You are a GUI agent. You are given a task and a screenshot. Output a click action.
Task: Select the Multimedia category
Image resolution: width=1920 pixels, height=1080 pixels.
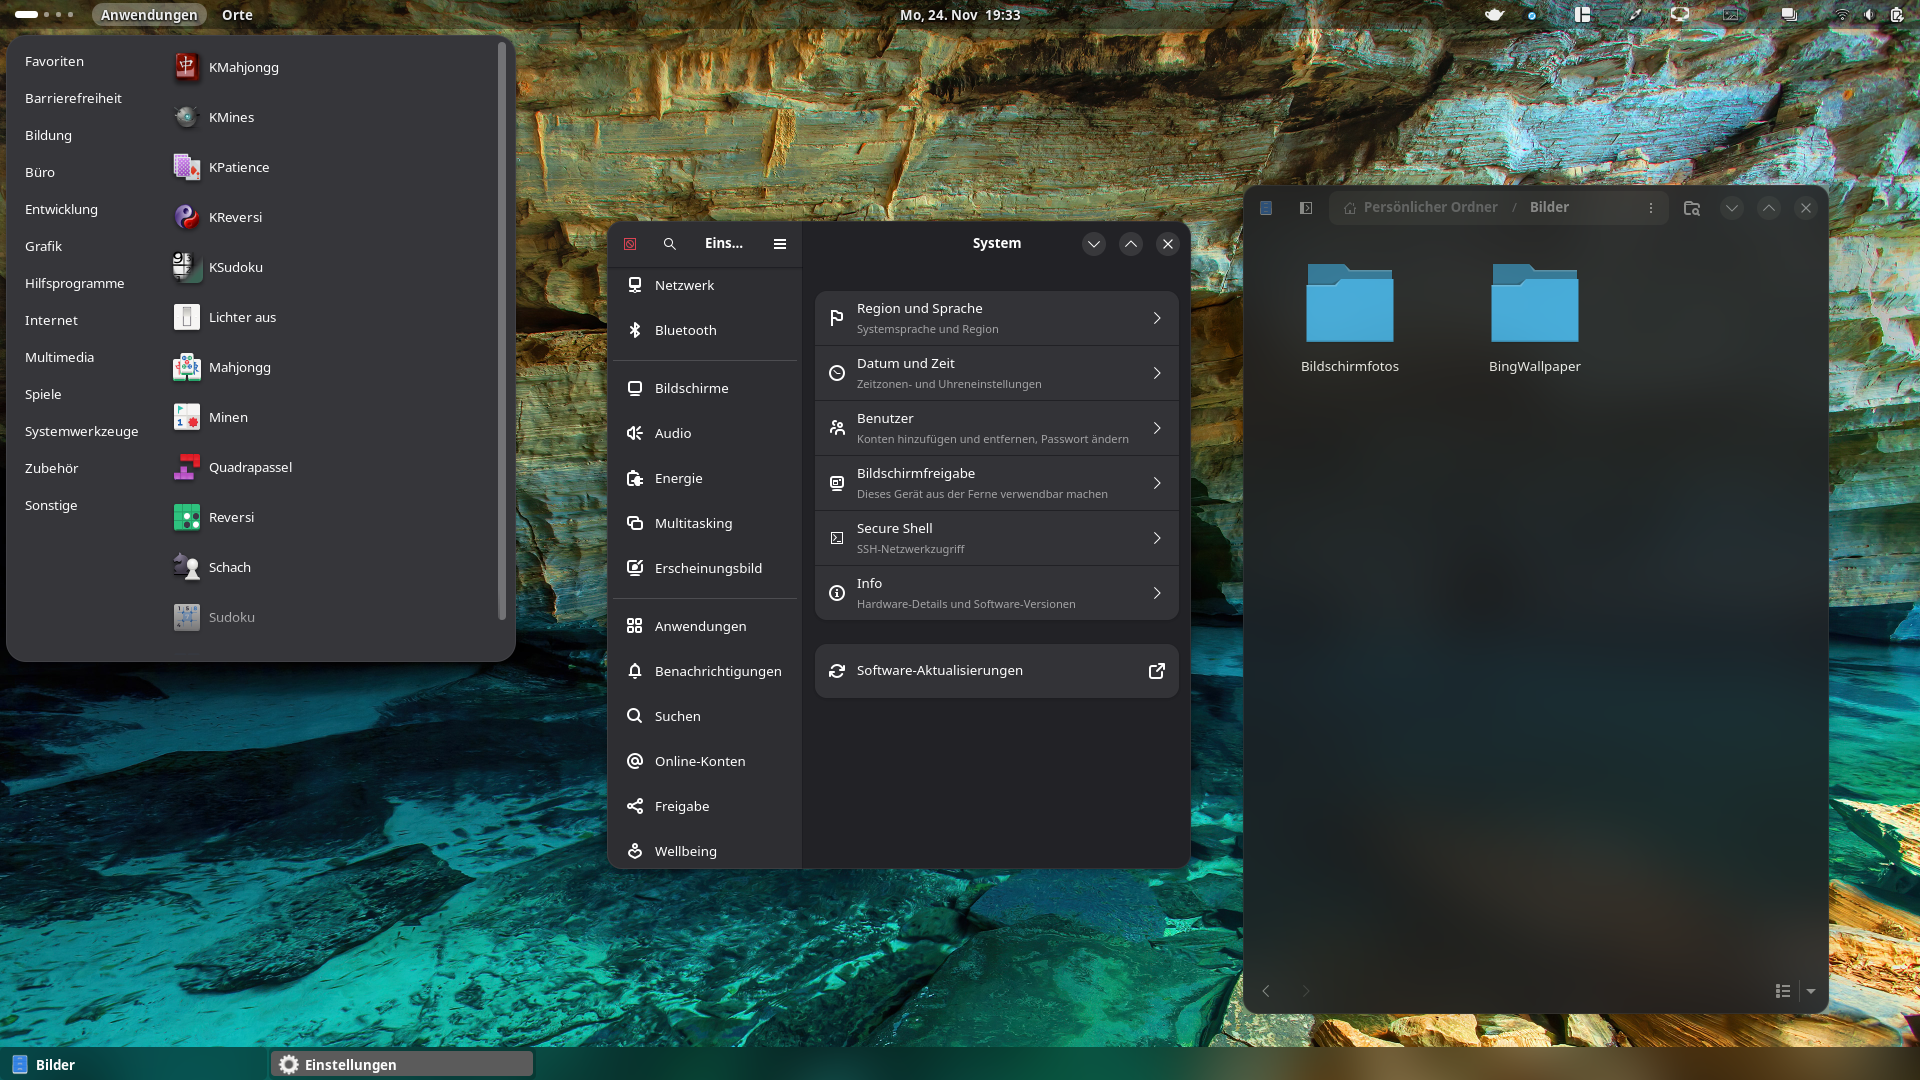pyautogui.click(x=59, y=357)
